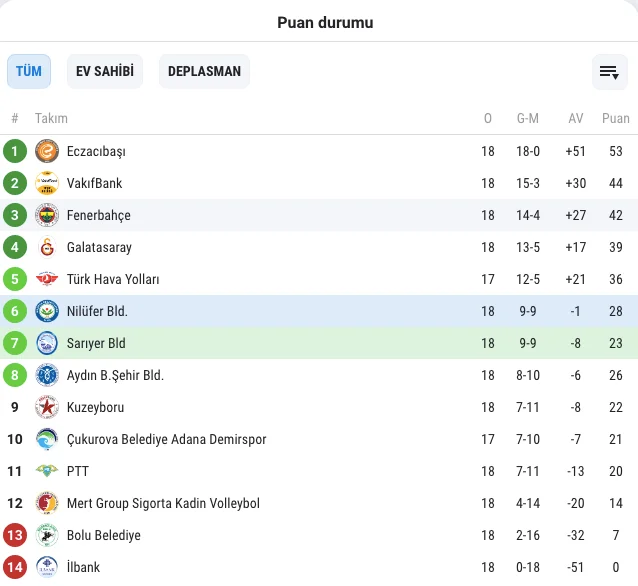The image size is (638, 586).
Task: Click the VakıfBank team logo
Action: (x=47, y=183)
